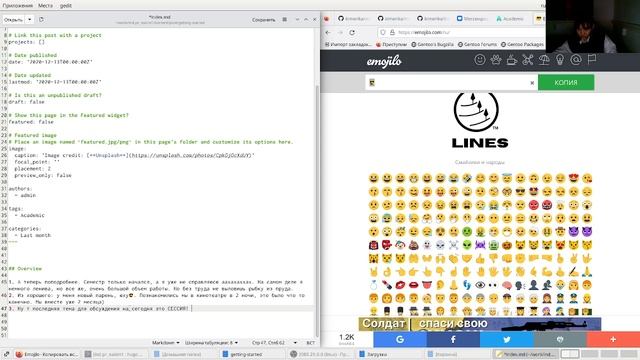Click the 'featured: false' line in editor
Screen dimensions: 640x360
pyautogui.click(x=31, y=122)
